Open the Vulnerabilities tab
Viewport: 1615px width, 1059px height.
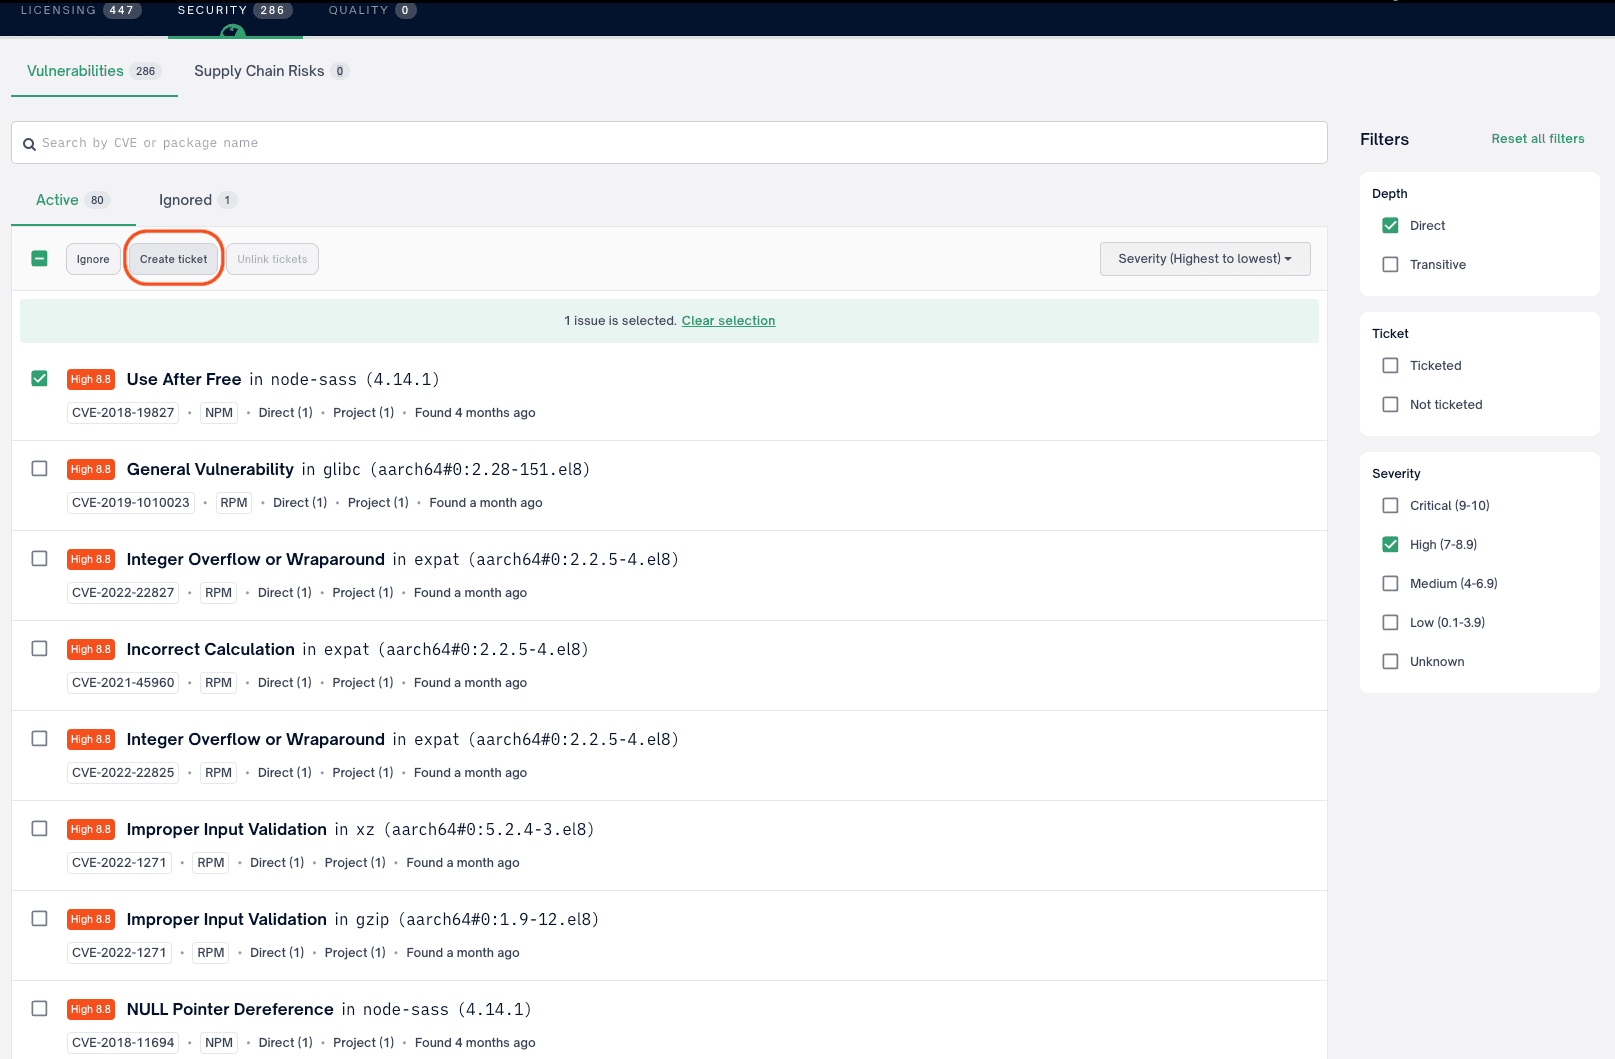[94, 71]
